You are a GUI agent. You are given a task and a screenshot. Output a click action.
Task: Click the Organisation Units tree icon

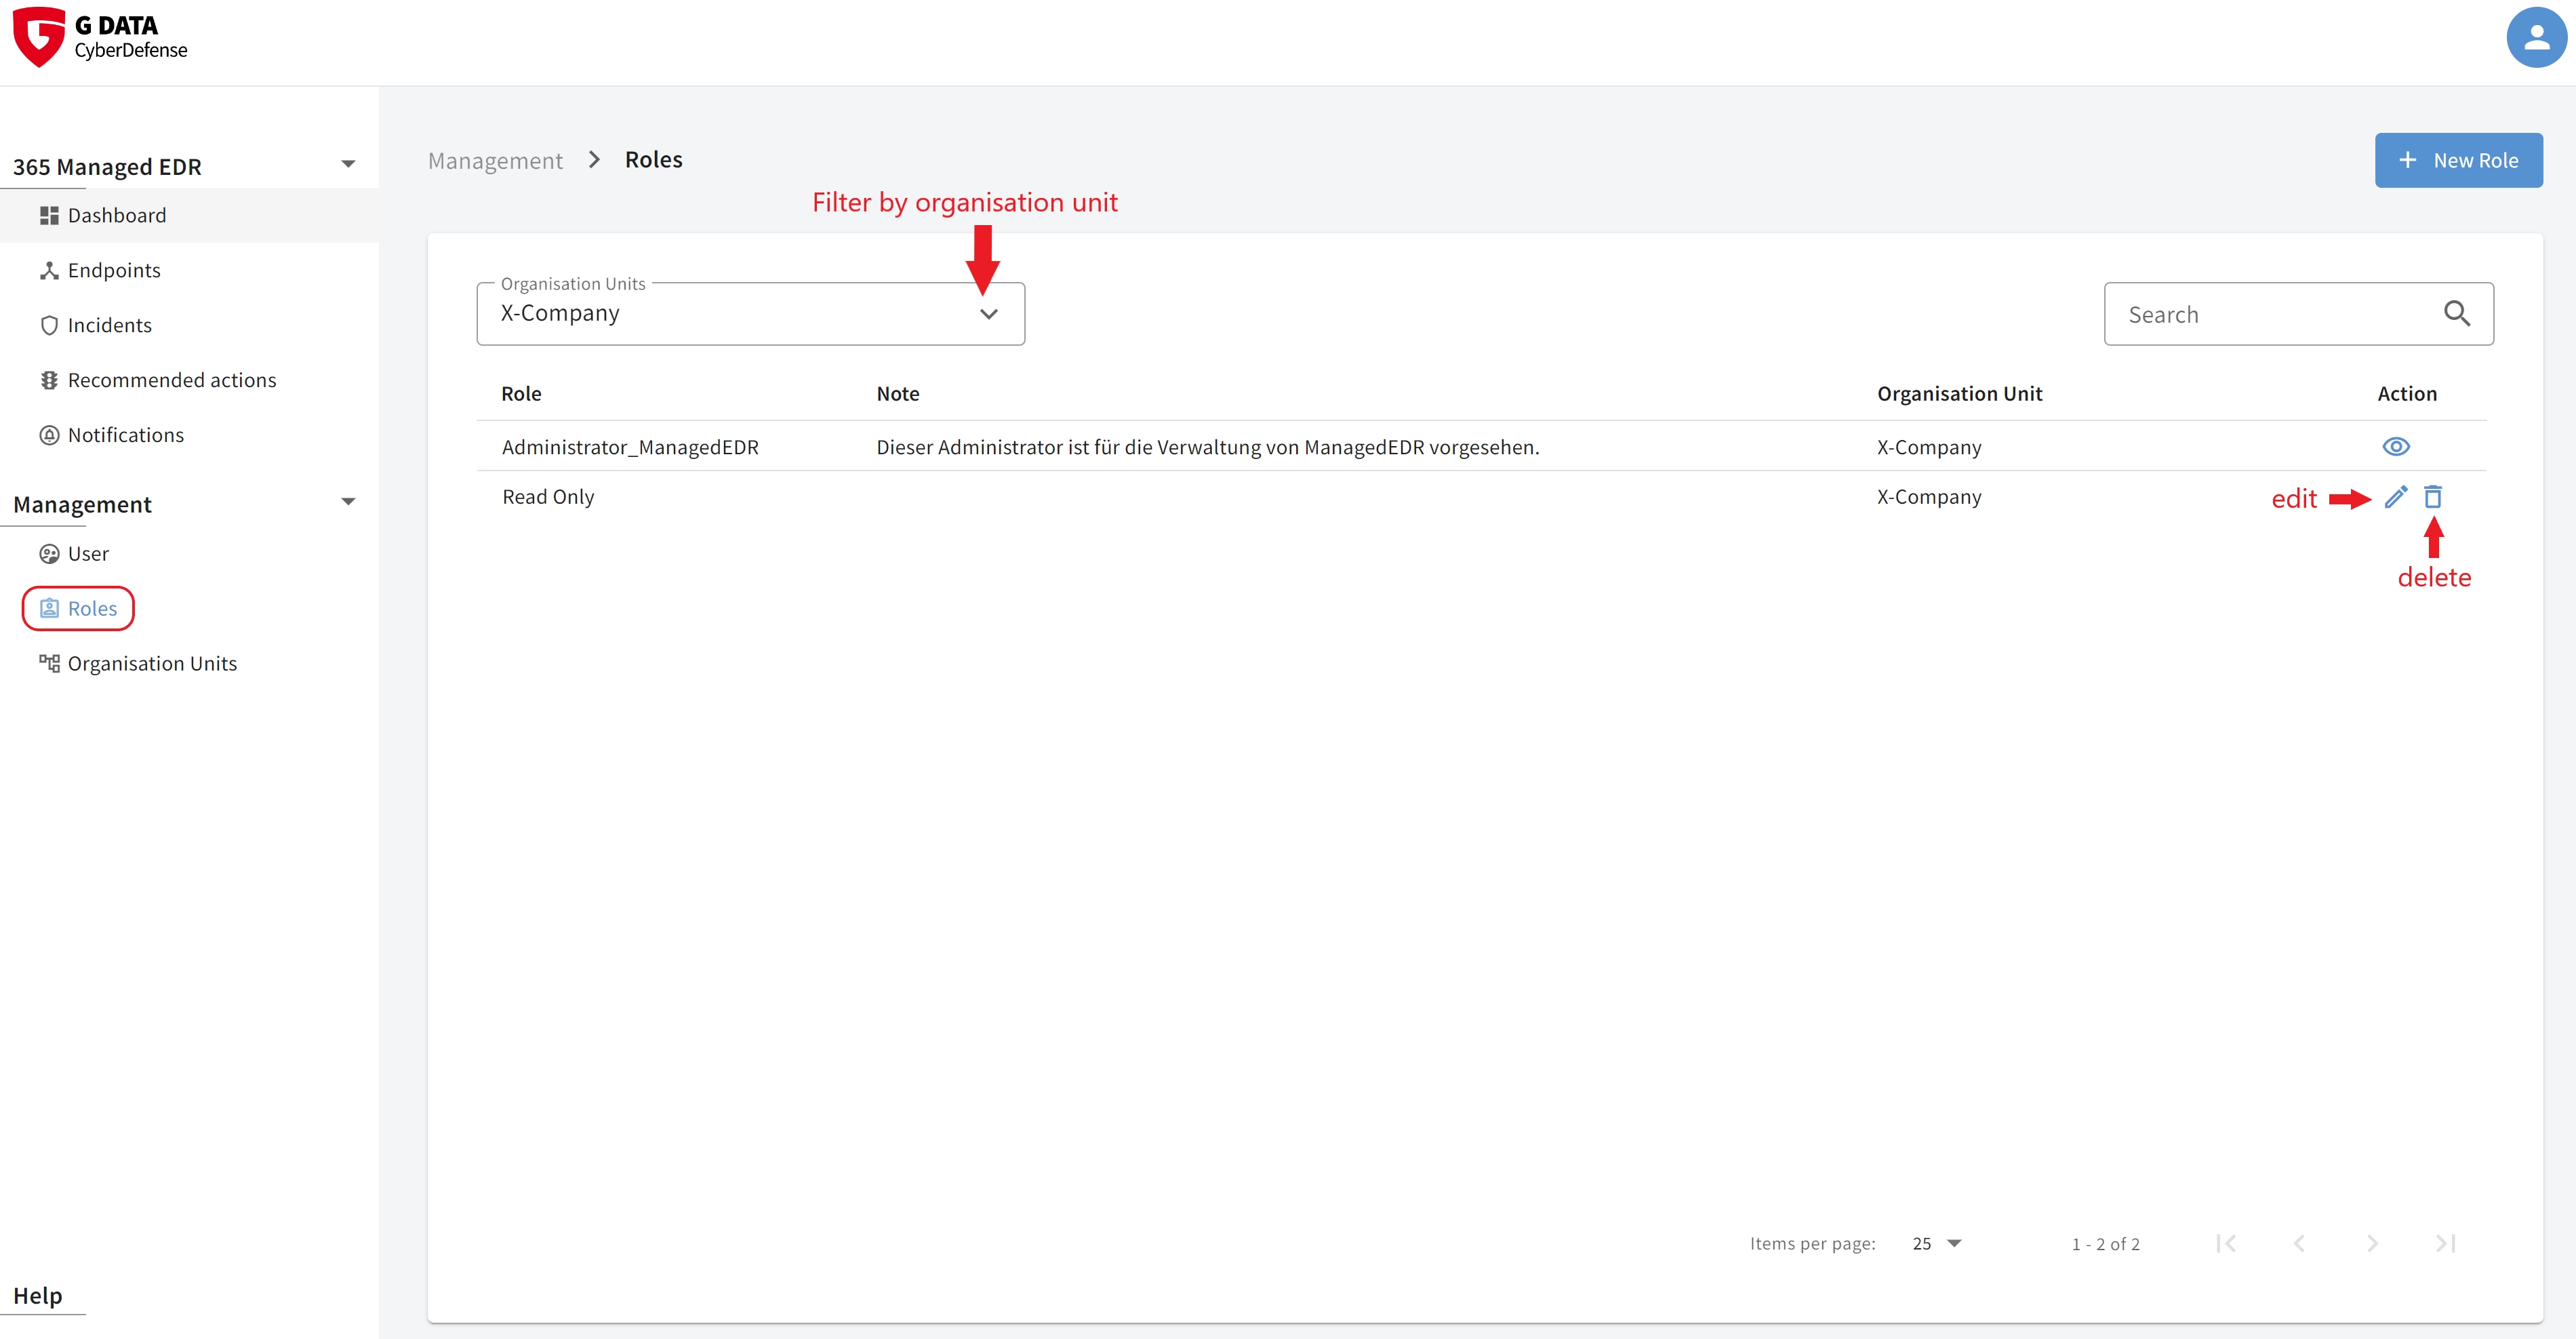click(x=49, y=663)
